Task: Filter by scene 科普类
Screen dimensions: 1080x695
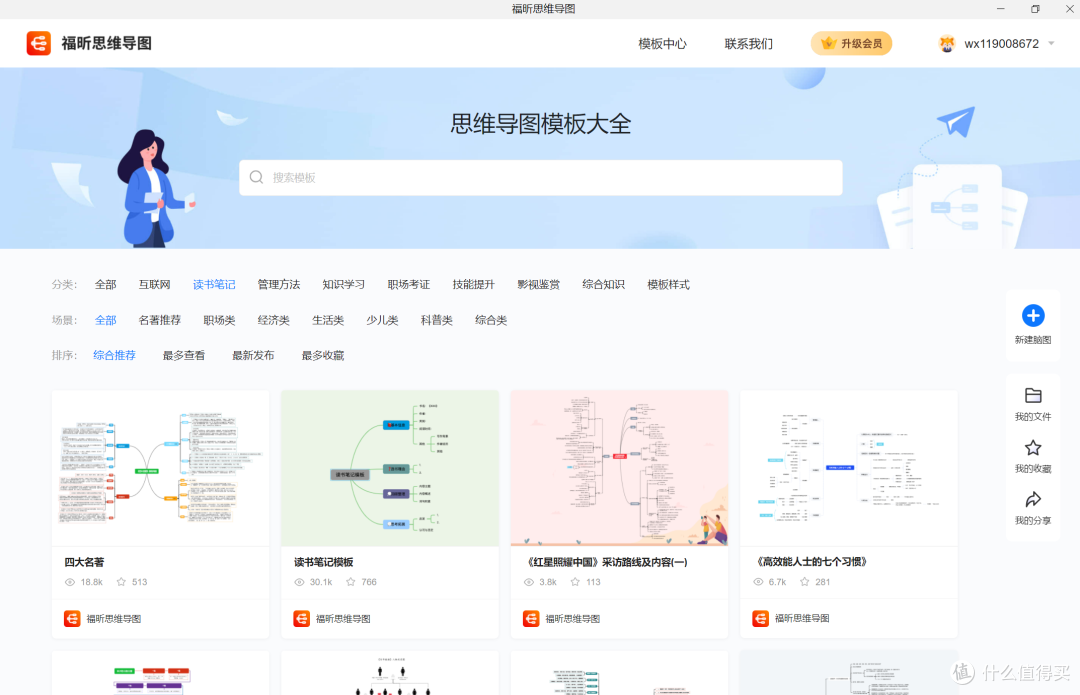Action: (437, 320)
